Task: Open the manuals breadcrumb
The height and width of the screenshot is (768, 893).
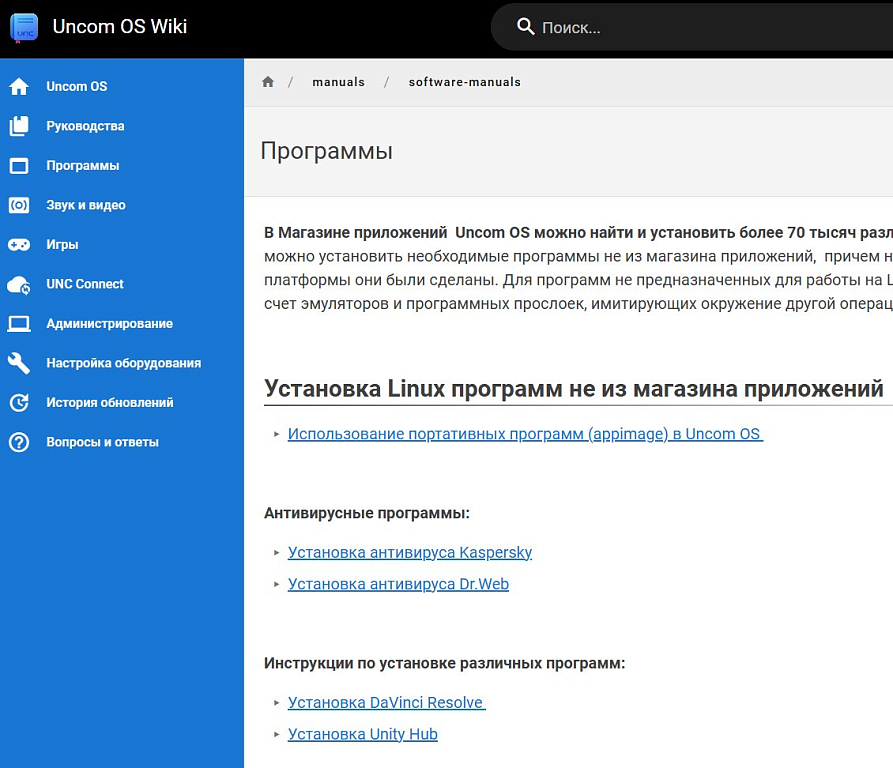Action: click(x=338, y=82)
